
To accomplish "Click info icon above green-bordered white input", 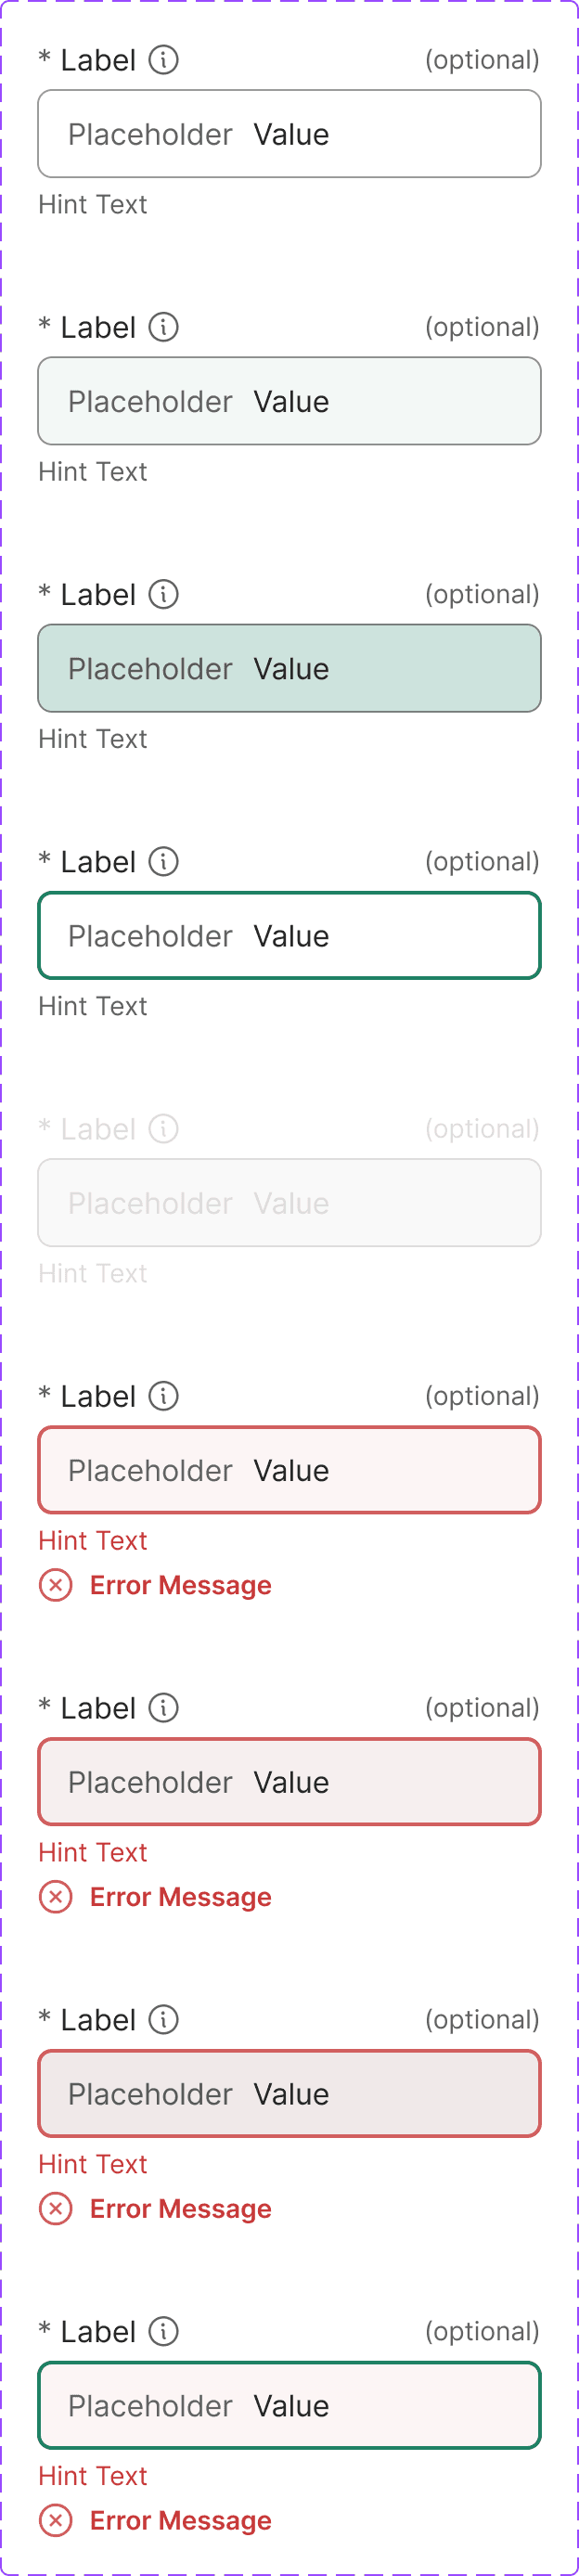I will 163,861.
